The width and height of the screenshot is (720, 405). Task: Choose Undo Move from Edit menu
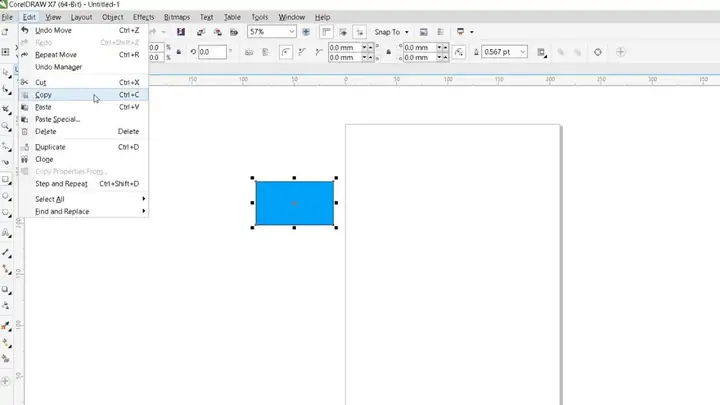click(84, 30)
